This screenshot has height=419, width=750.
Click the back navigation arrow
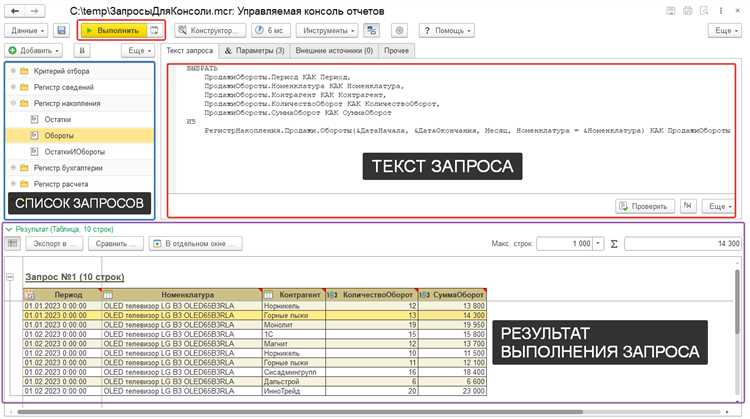click(x=15, y=11)
